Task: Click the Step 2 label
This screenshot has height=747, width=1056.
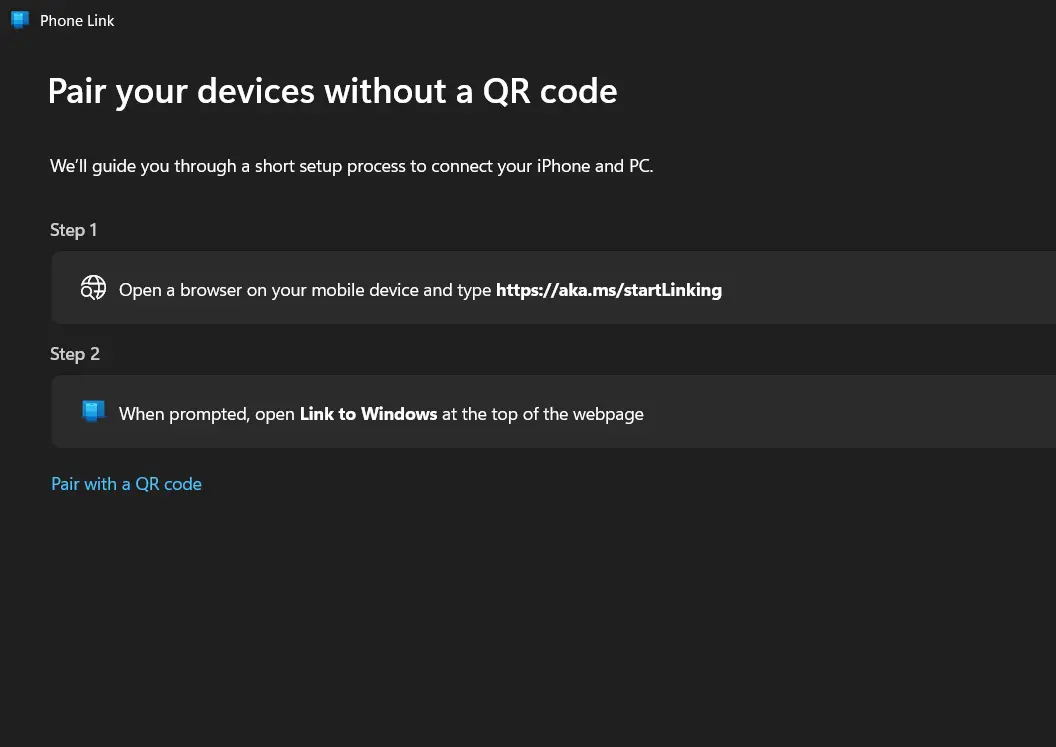Action: pos(75,354)
